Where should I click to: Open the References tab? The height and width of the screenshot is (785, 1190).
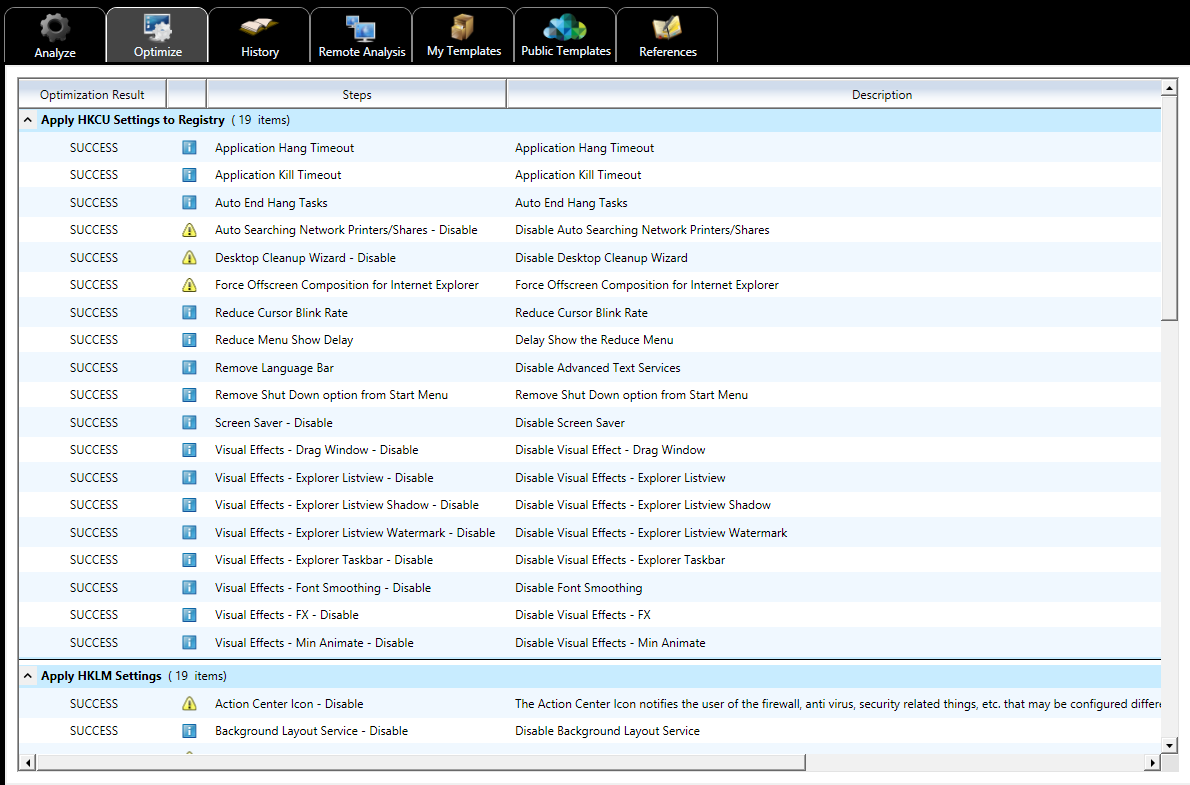[667, 35]
